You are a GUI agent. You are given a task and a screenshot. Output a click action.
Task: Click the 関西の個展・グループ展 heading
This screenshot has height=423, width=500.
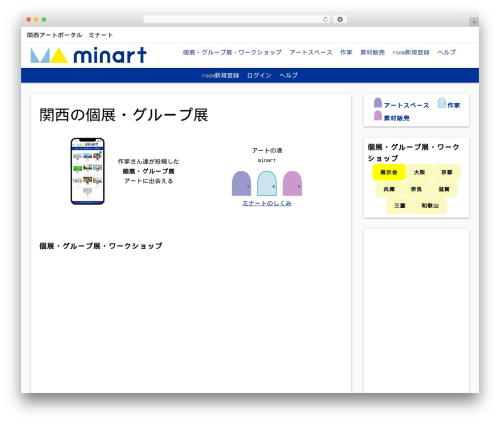pos(124,115)
